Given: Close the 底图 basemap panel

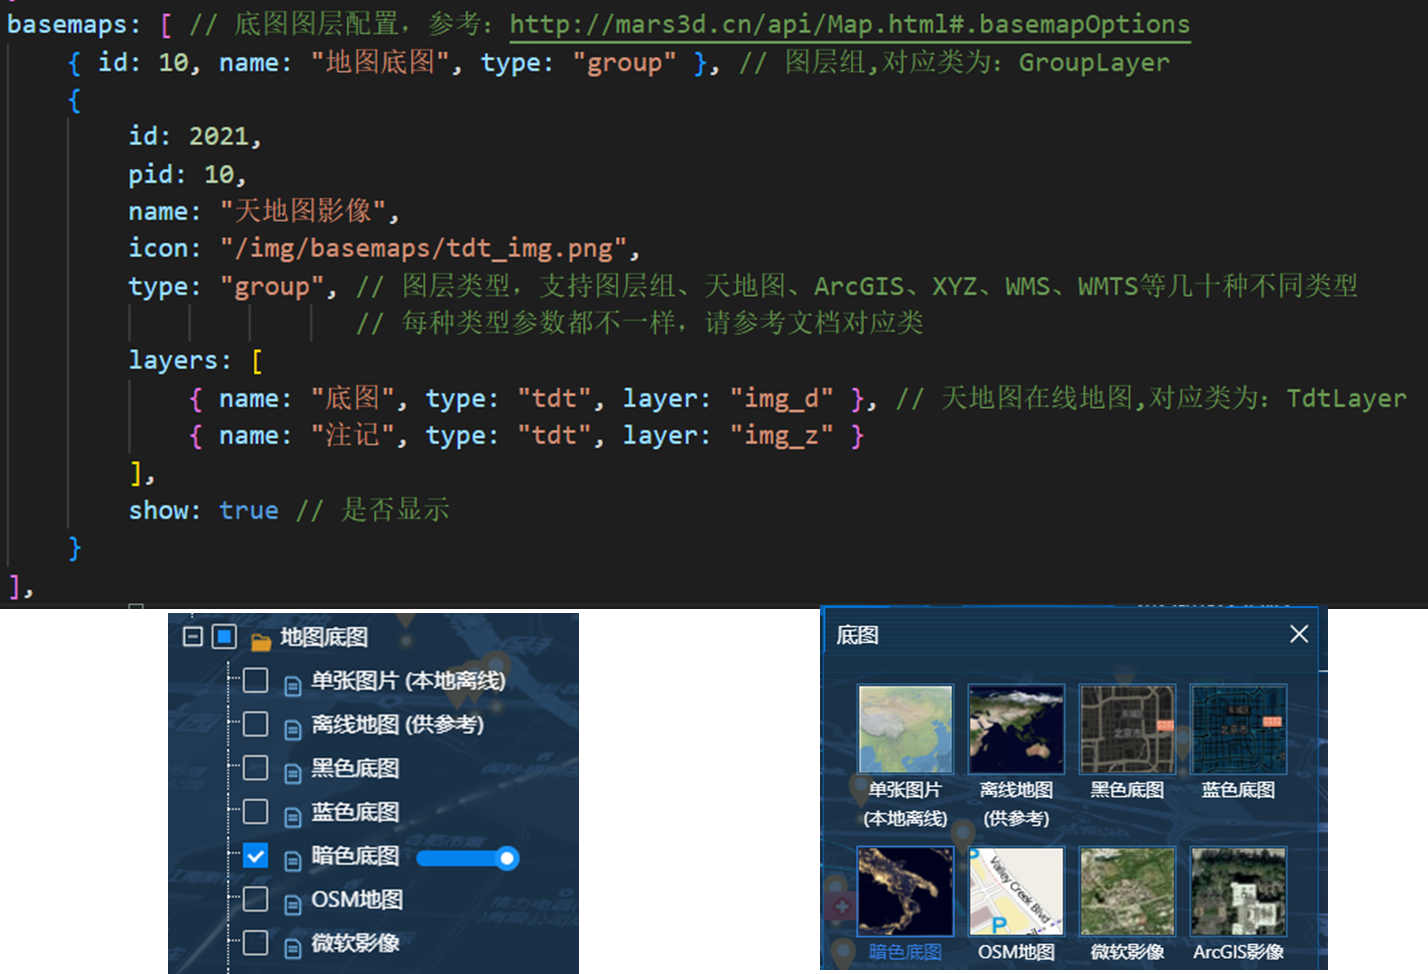Looking at the screenshot, I should (x=1298, y=634).
